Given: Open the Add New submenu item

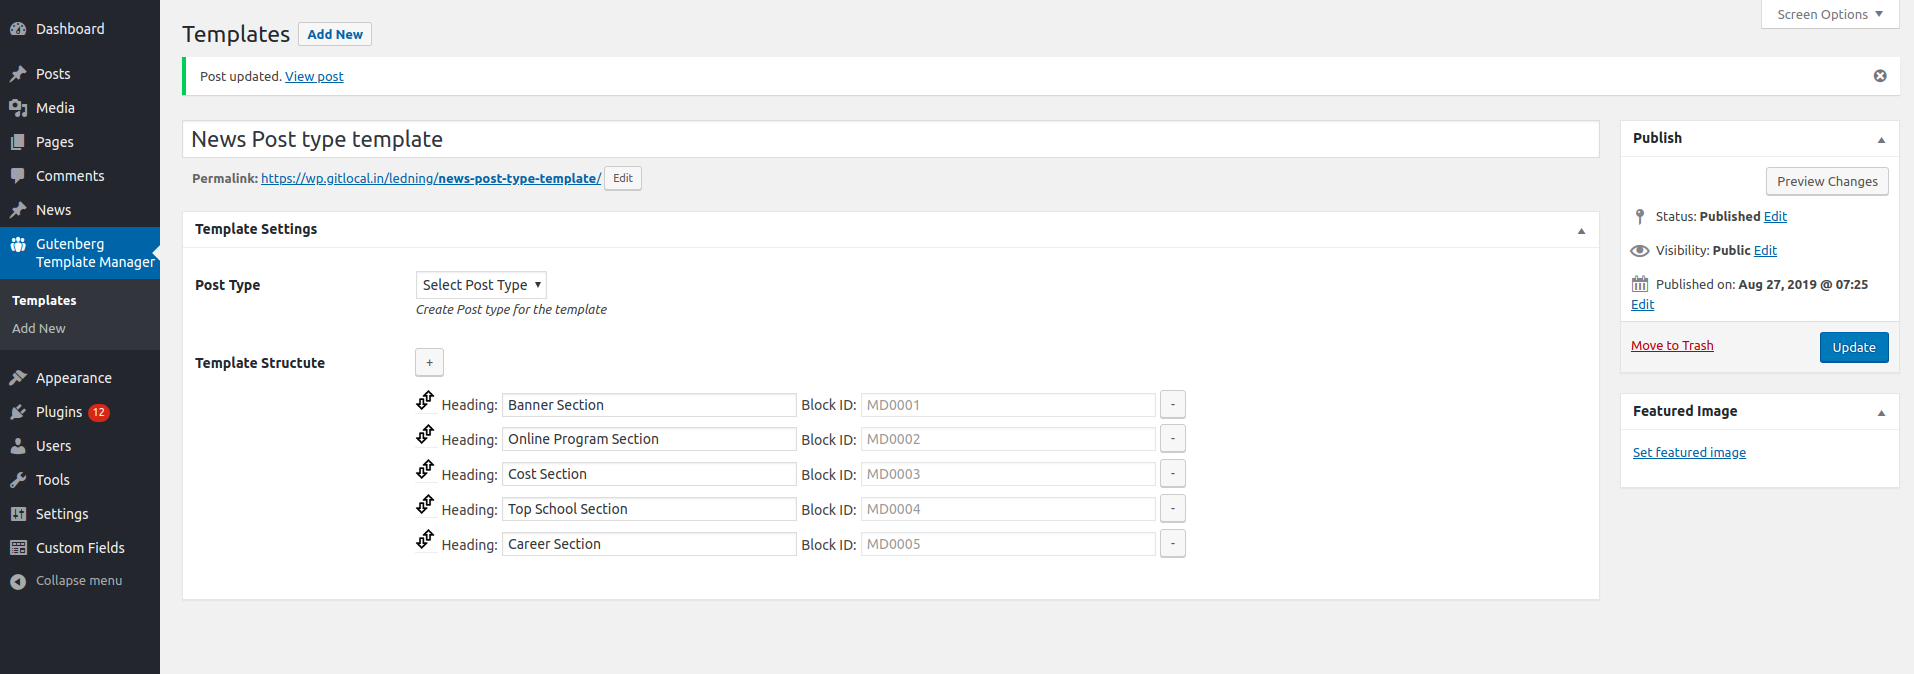Looking at the screenshot, I should (x=39, y=328).
